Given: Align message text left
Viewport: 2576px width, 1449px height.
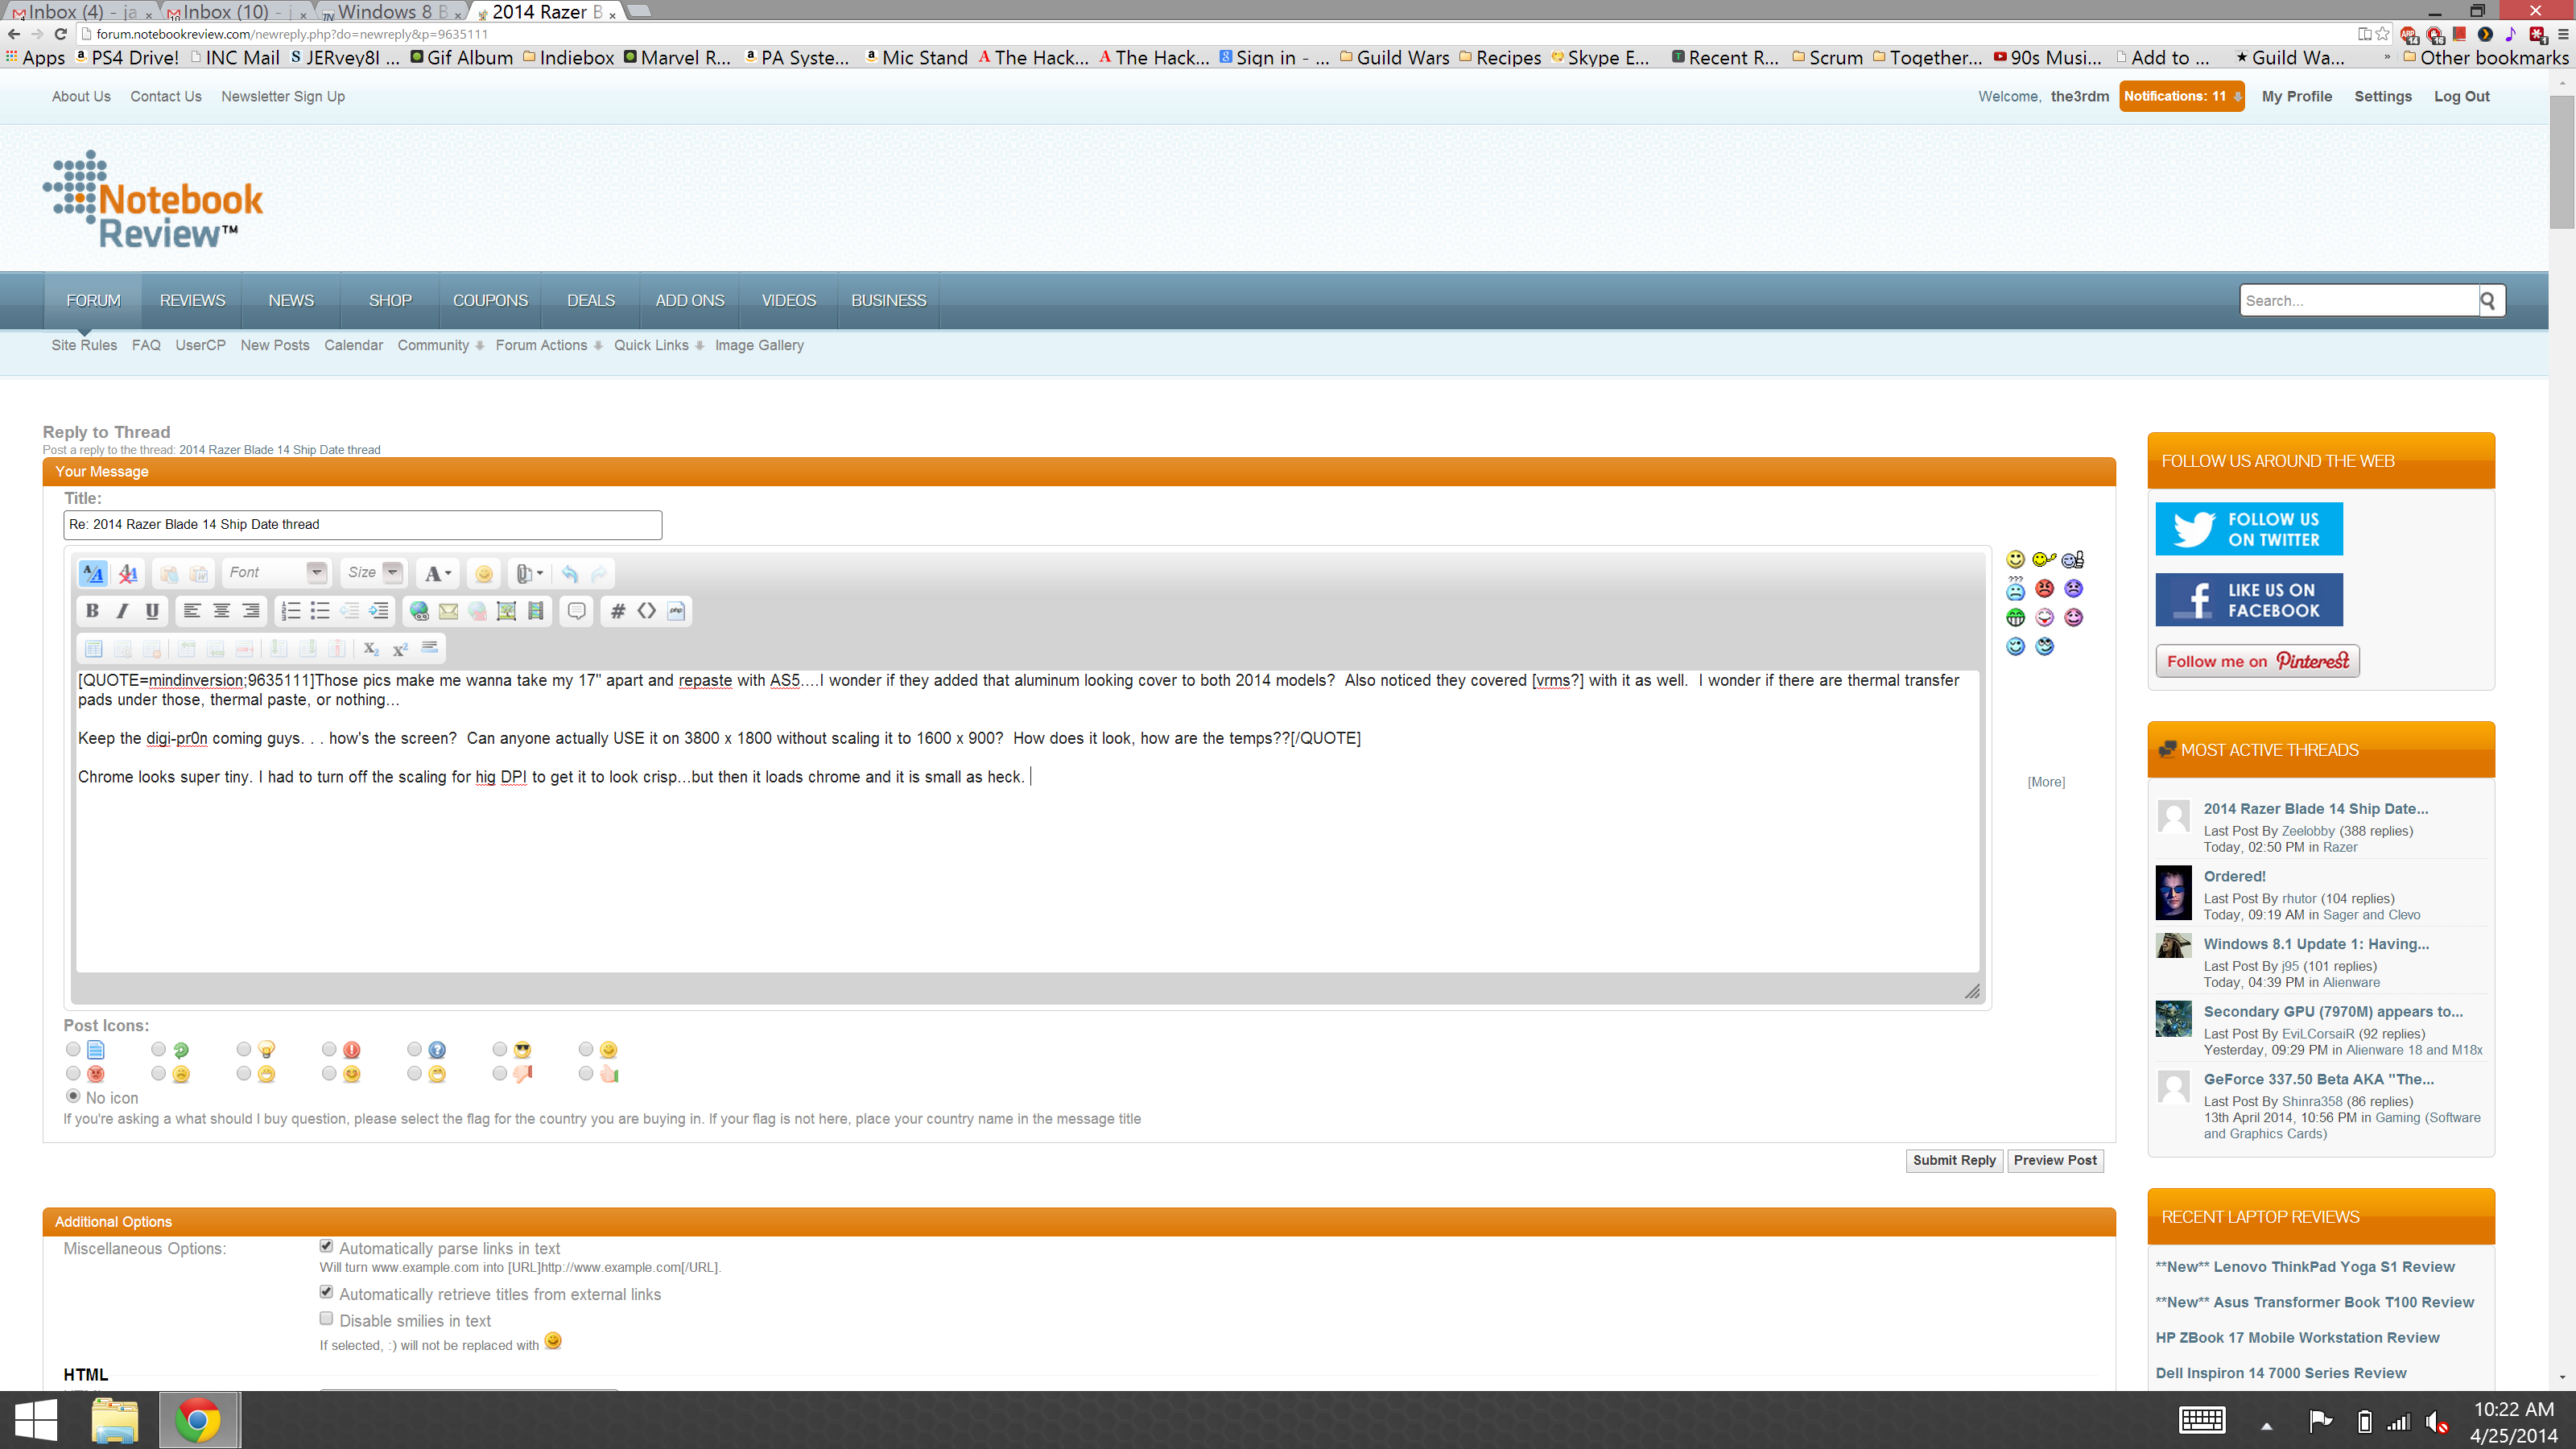Looking at the screenshot, I should point(192,611).
